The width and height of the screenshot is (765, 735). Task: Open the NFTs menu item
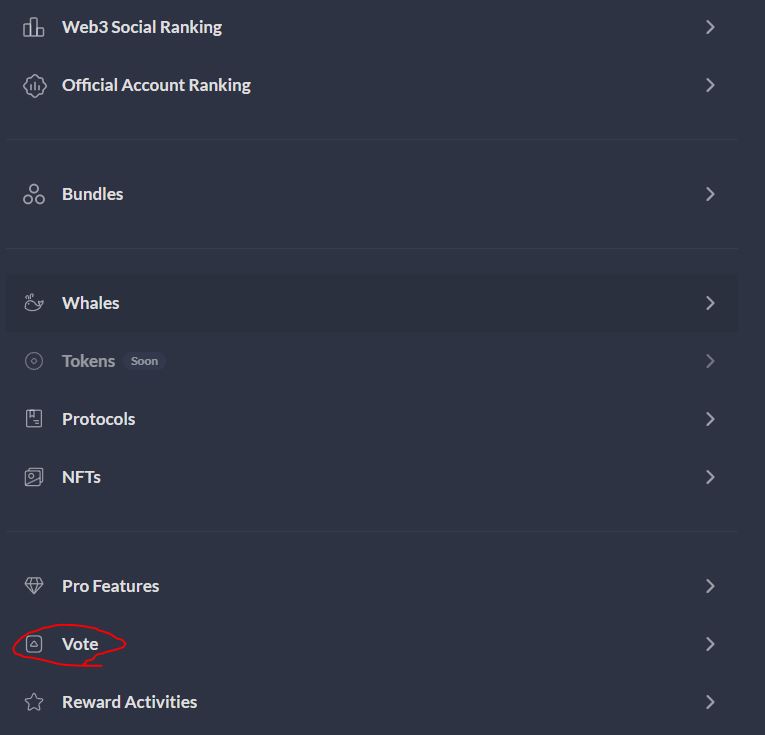point(372,477)
